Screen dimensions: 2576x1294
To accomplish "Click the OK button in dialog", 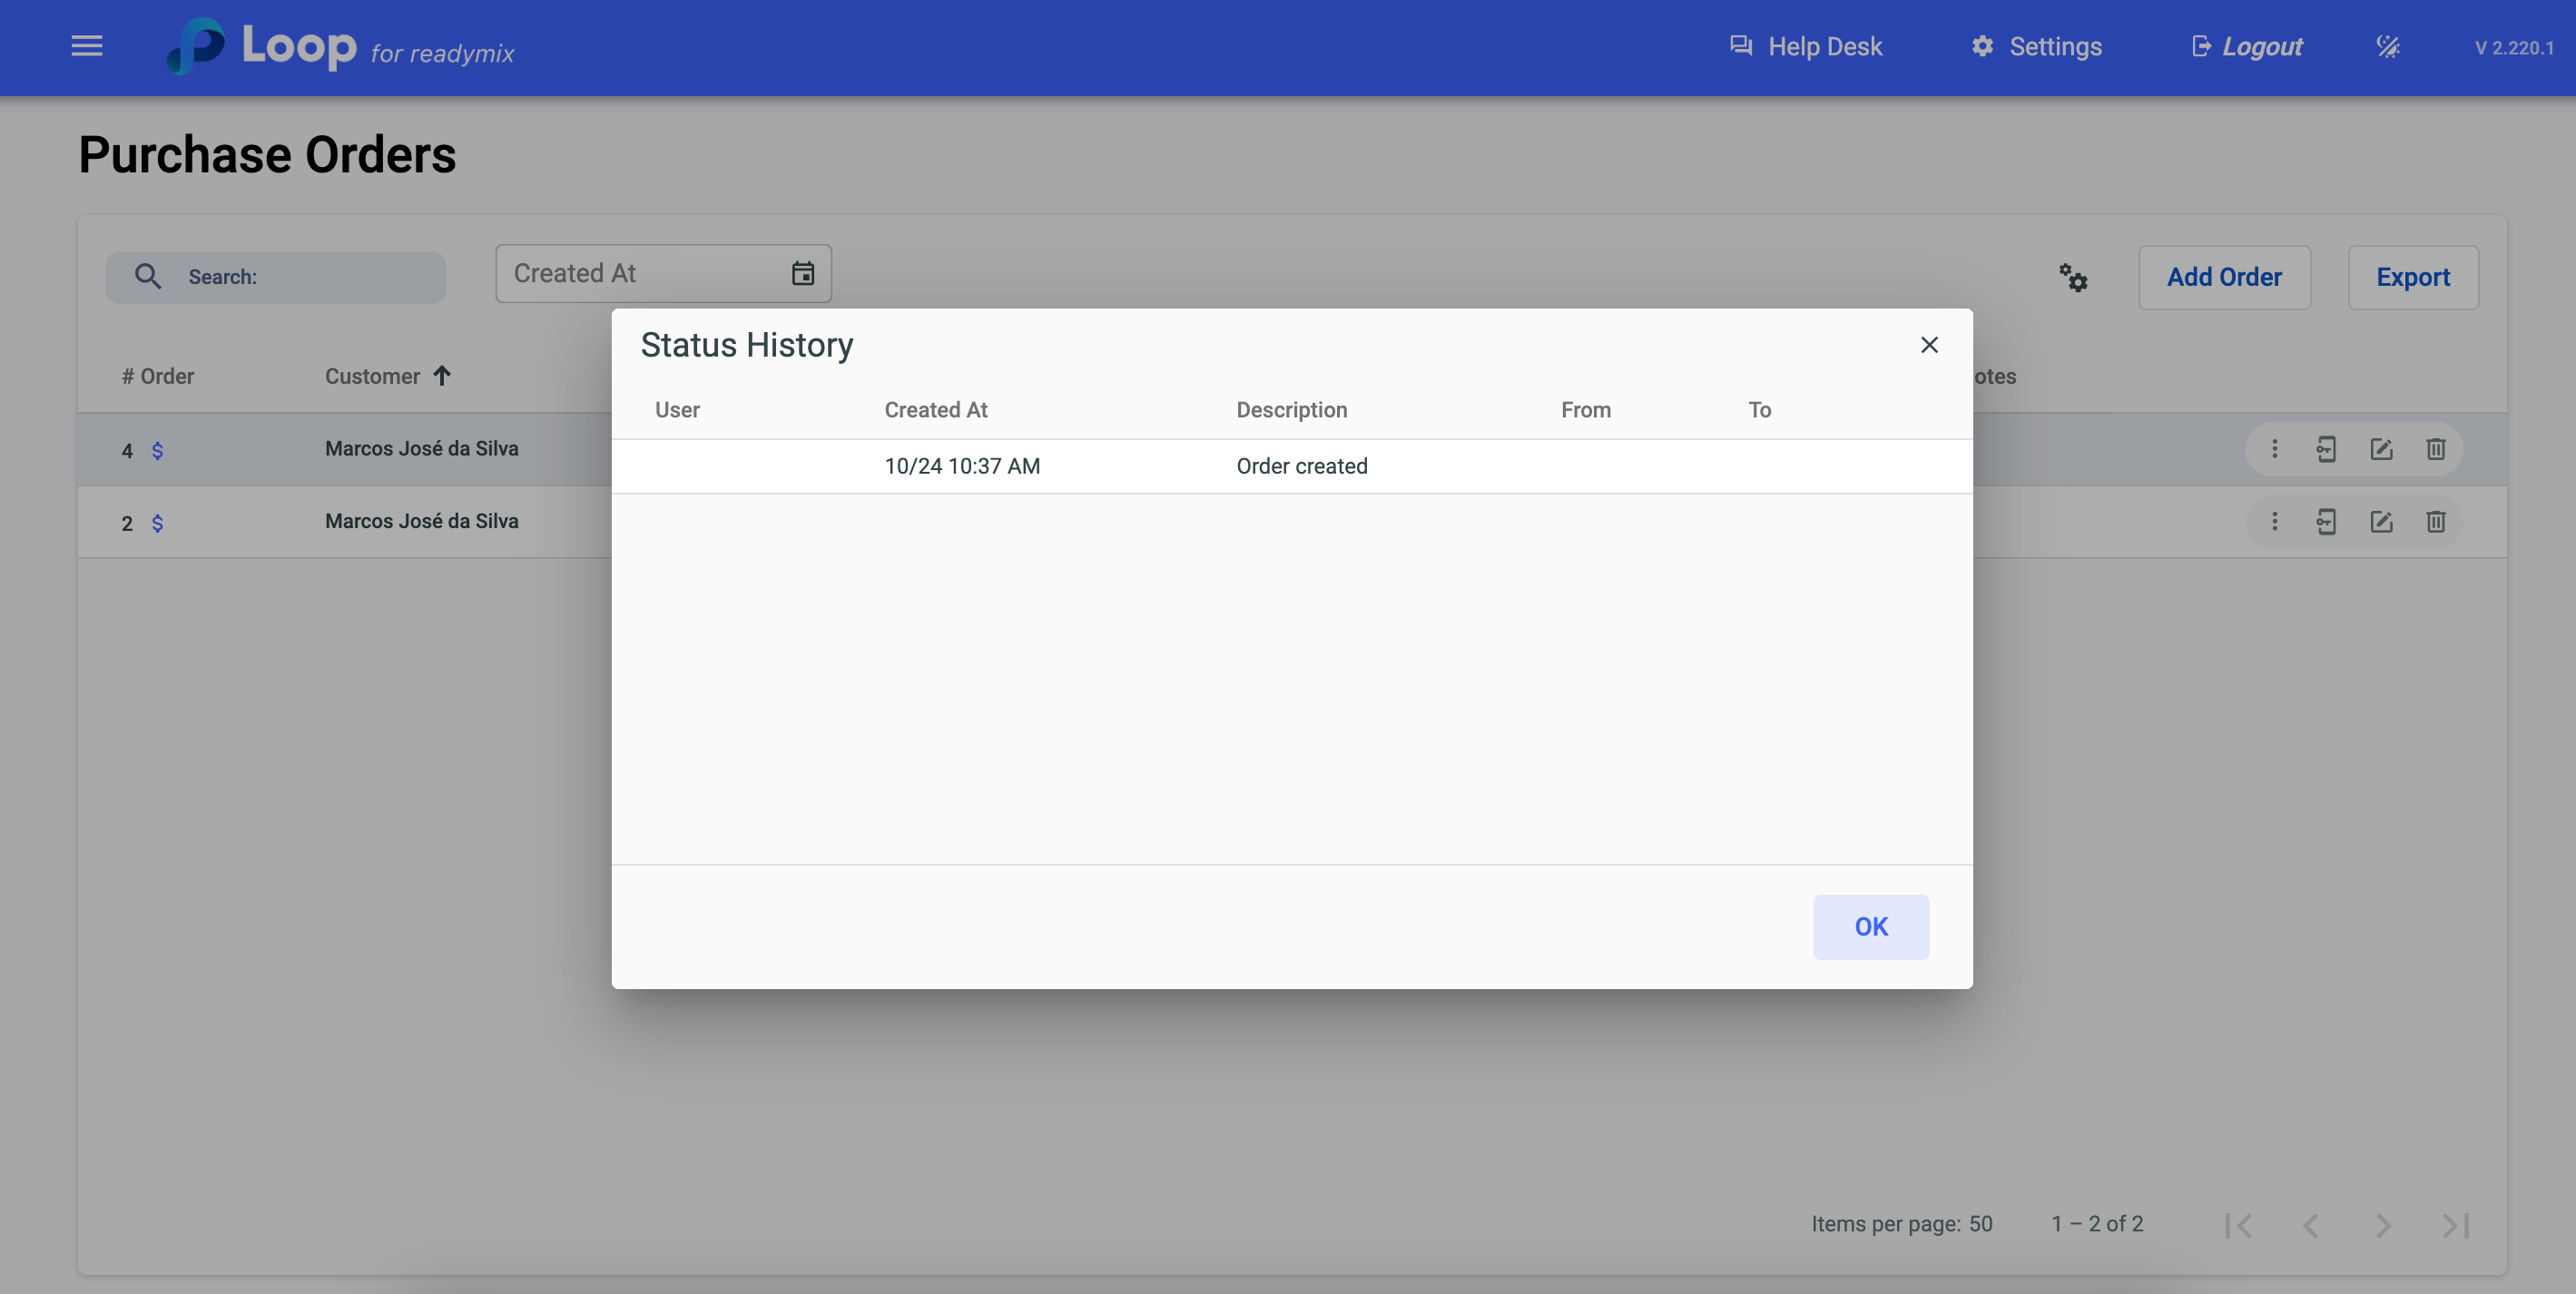I will pos(1870,927).
